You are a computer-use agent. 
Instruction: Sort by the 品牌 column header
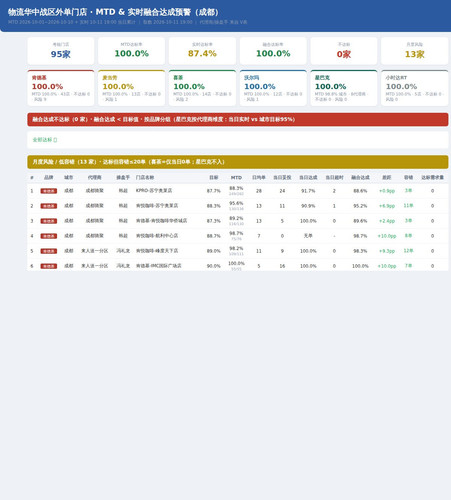(49, 177)
